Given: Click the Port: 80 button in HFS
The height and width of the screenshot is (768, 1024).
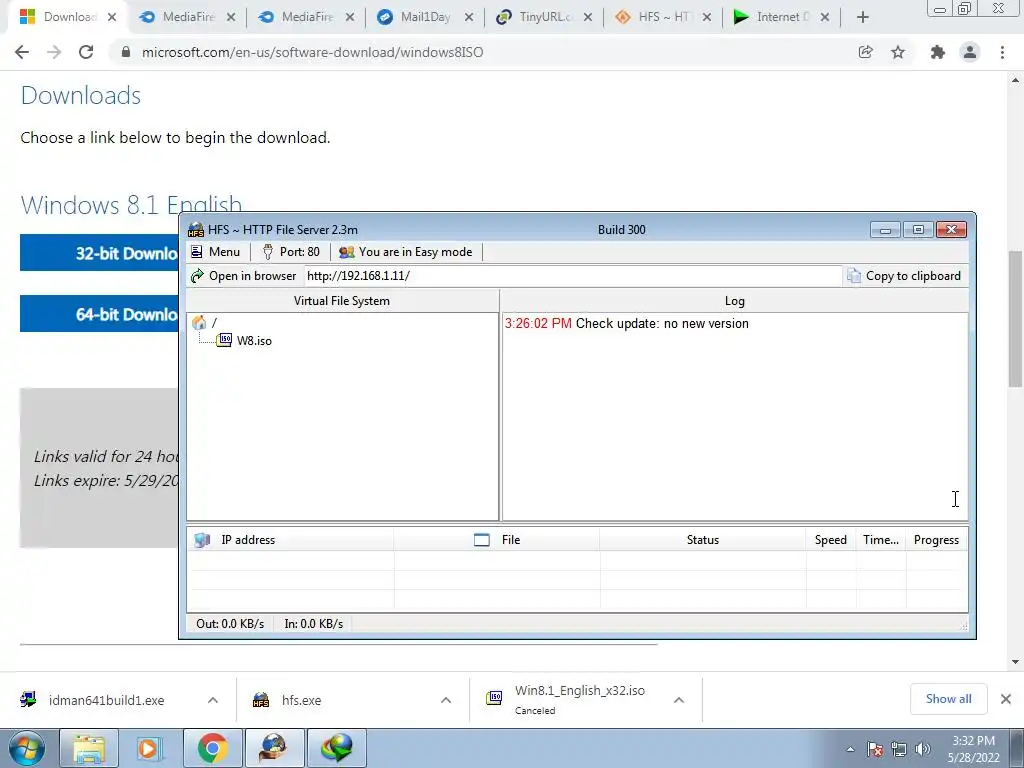Looking at the screenshot, I should [291, 252].
